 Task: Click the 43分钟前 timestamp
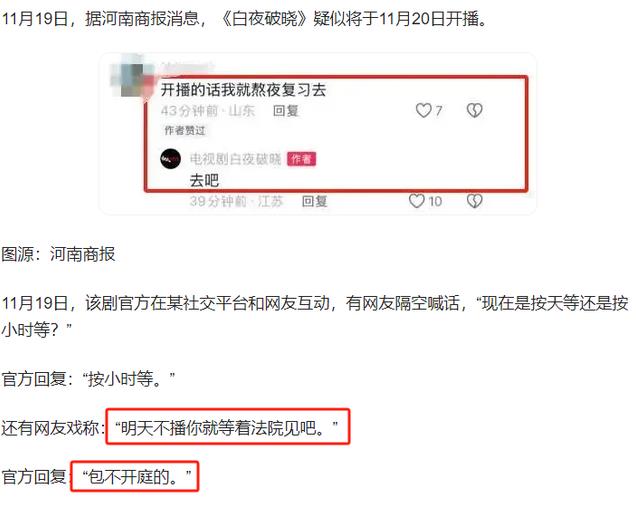click(x=189, y=111)
